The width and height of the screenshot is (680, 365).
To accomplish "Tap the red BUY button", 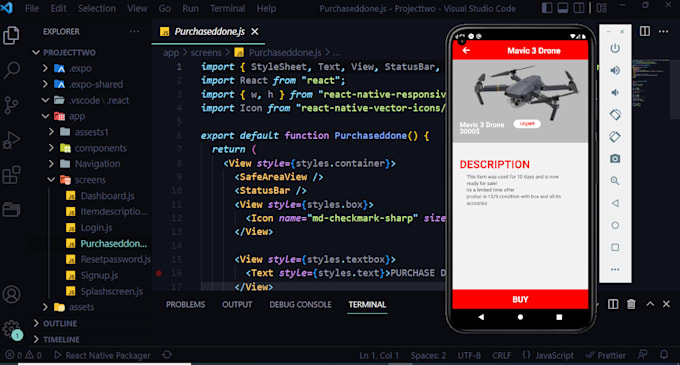I will pyautogui.click(x=520, y=300).
